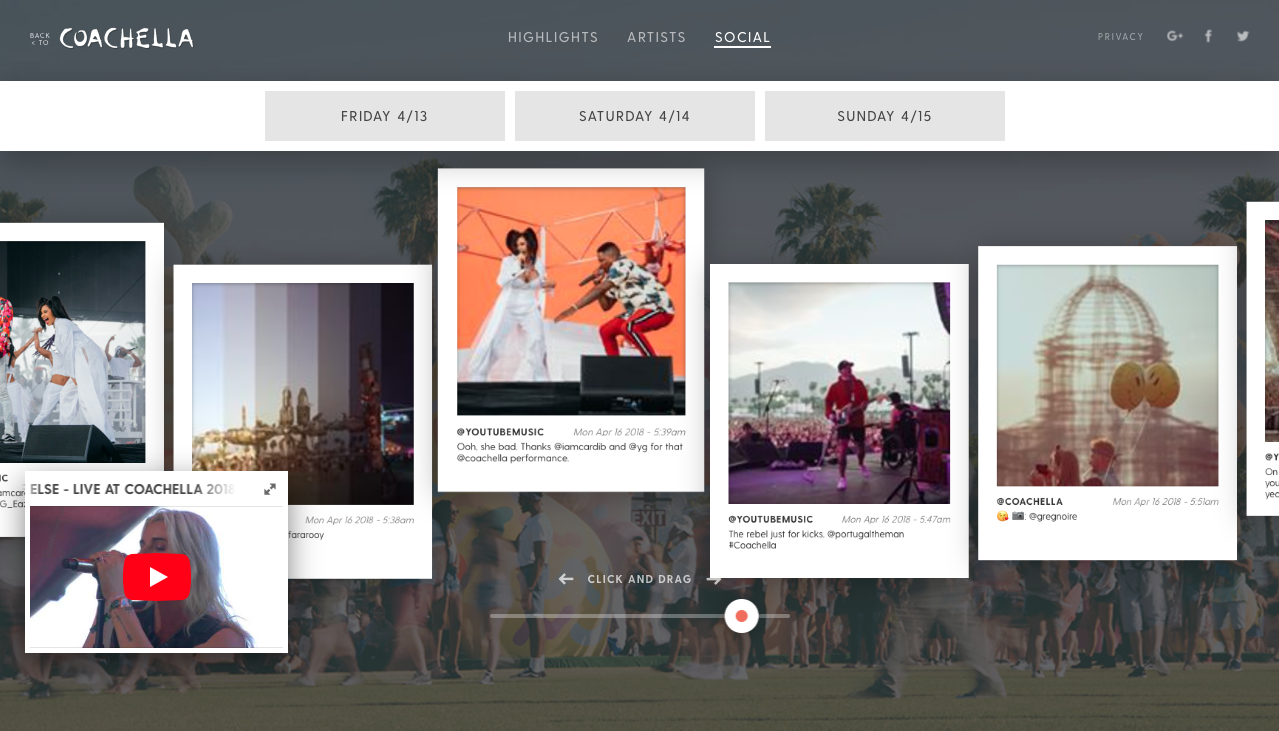The image size is (1279, 731).
Task: Filter posts by Saturday 4/14
Action: [635, 116]
